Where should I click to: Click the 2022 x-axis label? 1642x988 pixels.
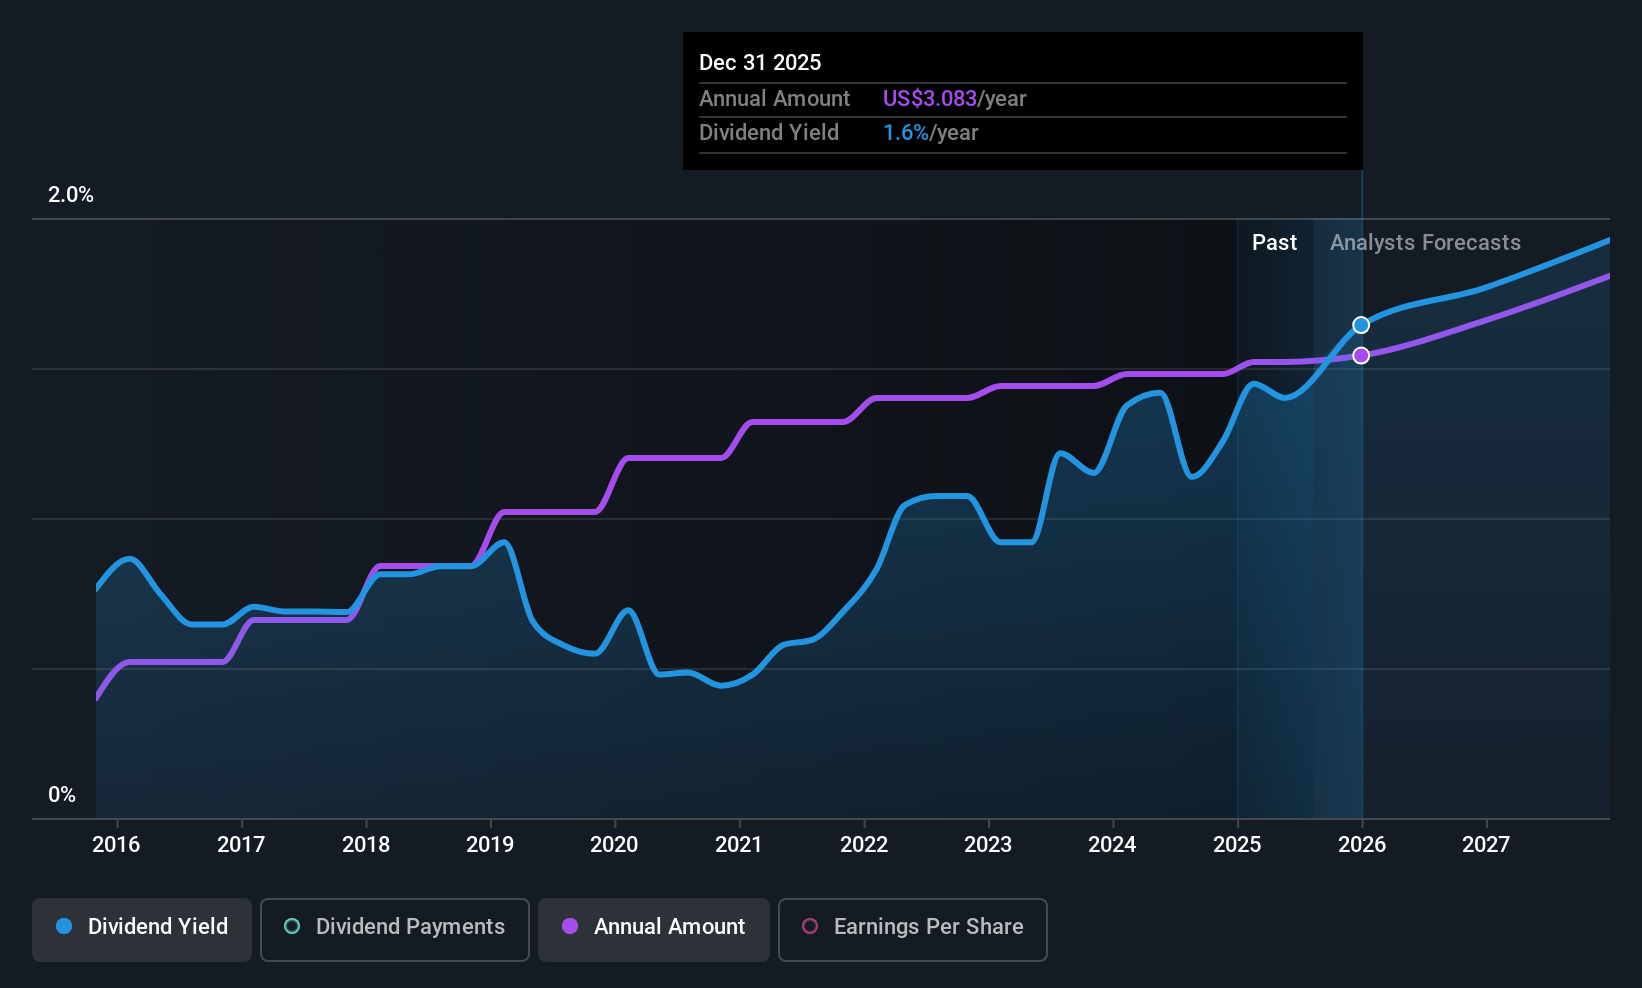coord(864,845)
